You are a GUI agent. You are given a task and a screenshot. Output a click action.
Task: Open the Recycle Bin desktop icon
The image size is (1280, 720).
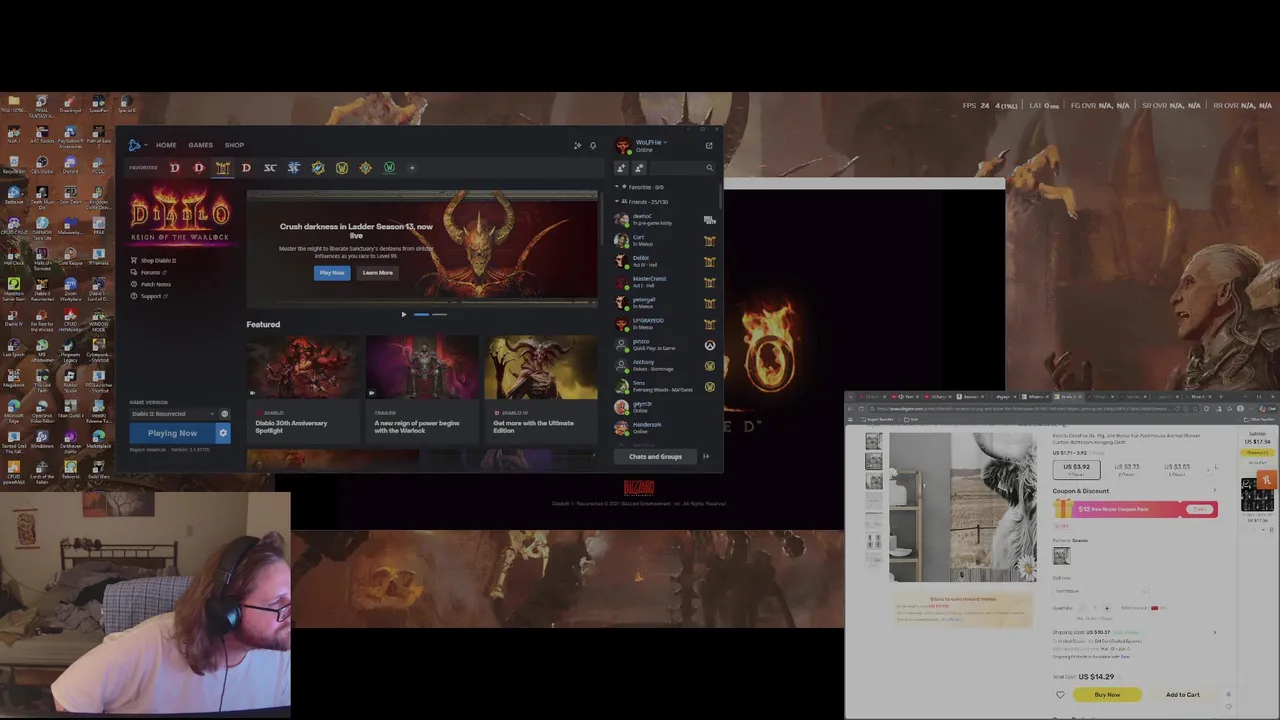[x=14, y=163]
